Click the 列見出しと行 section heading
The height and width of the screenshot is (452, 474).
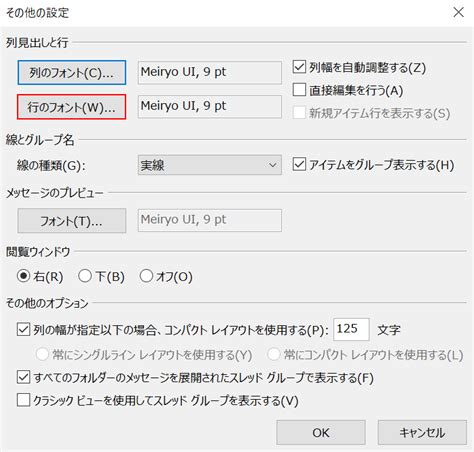(x=37, y=42)
